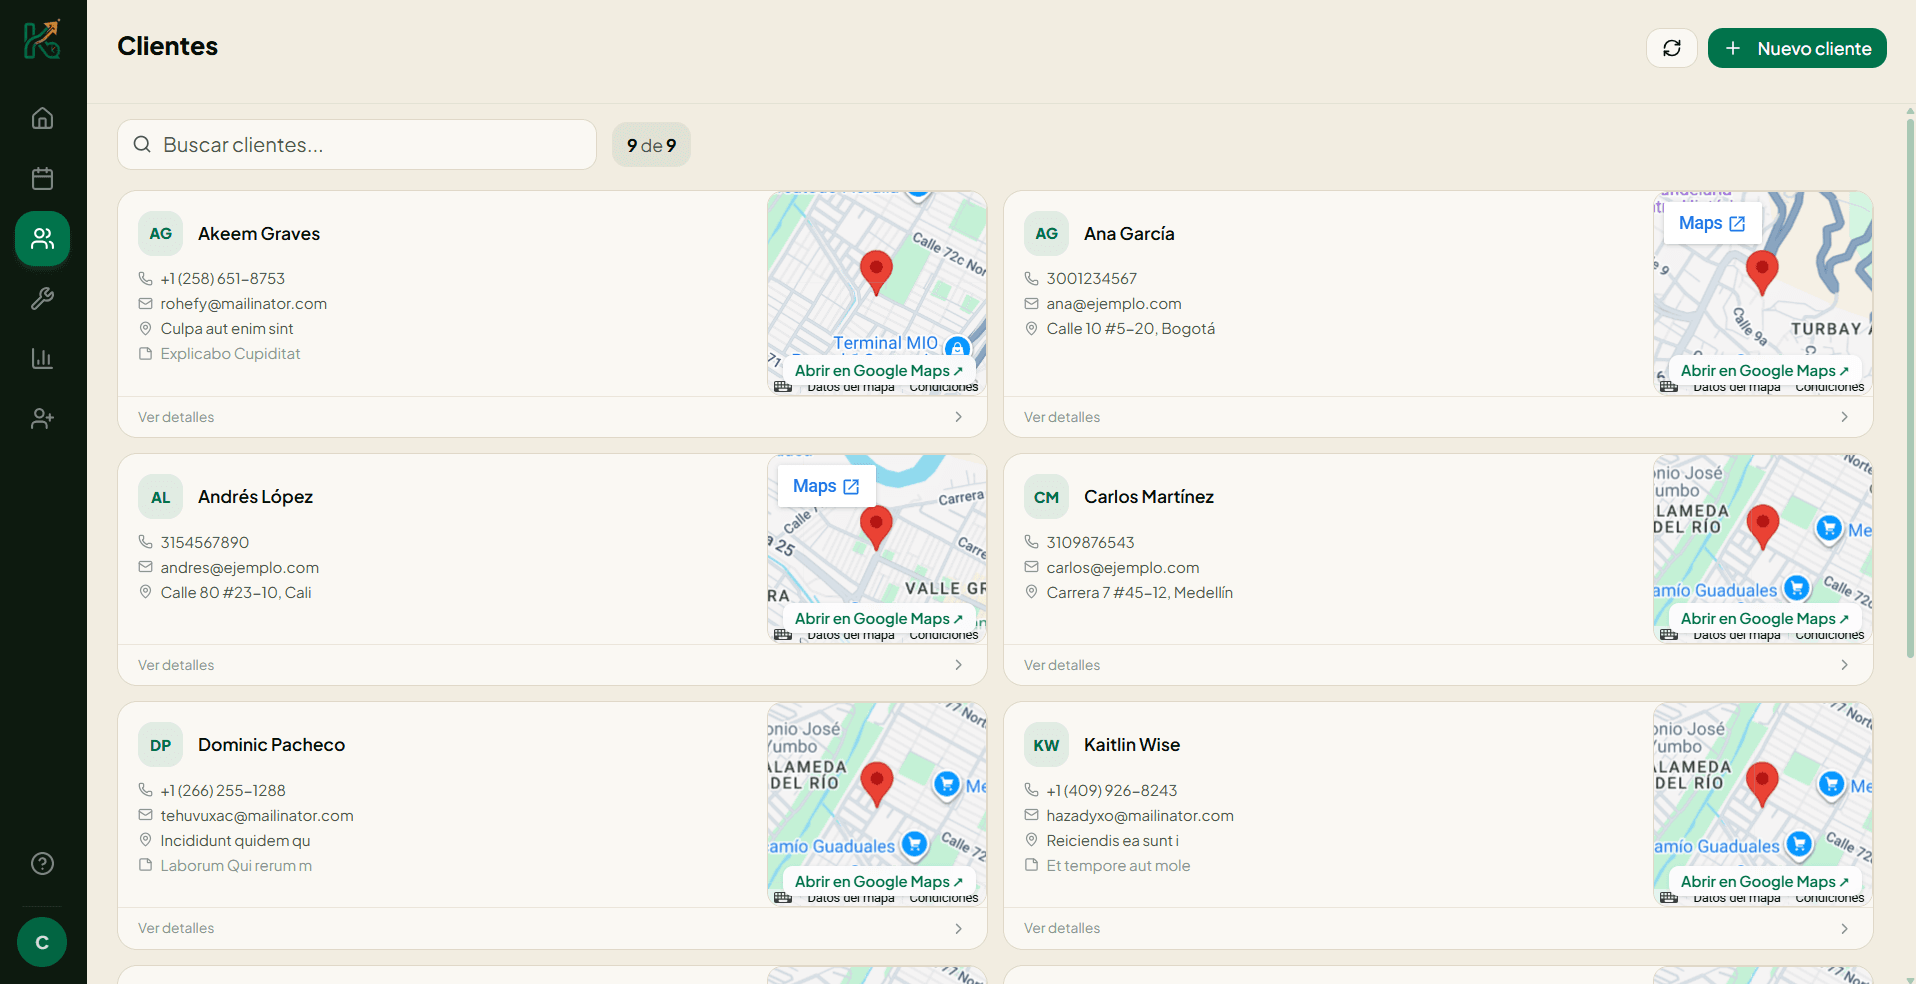View details for Carlos Martínez

[1062, 665]
